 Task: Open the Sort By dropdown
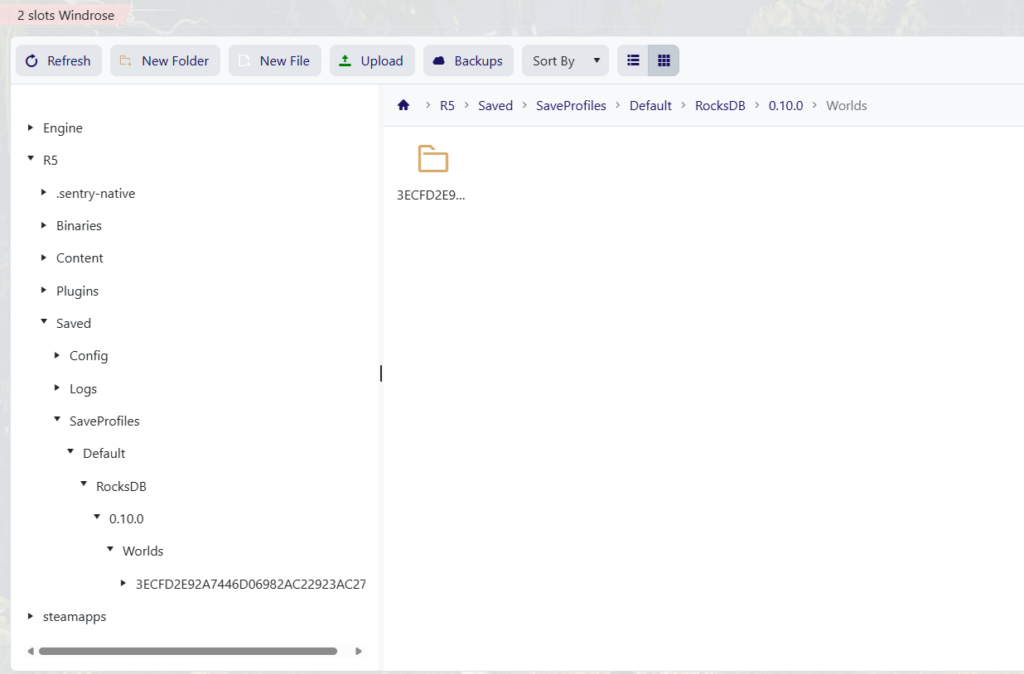click(x=565, y=61)
